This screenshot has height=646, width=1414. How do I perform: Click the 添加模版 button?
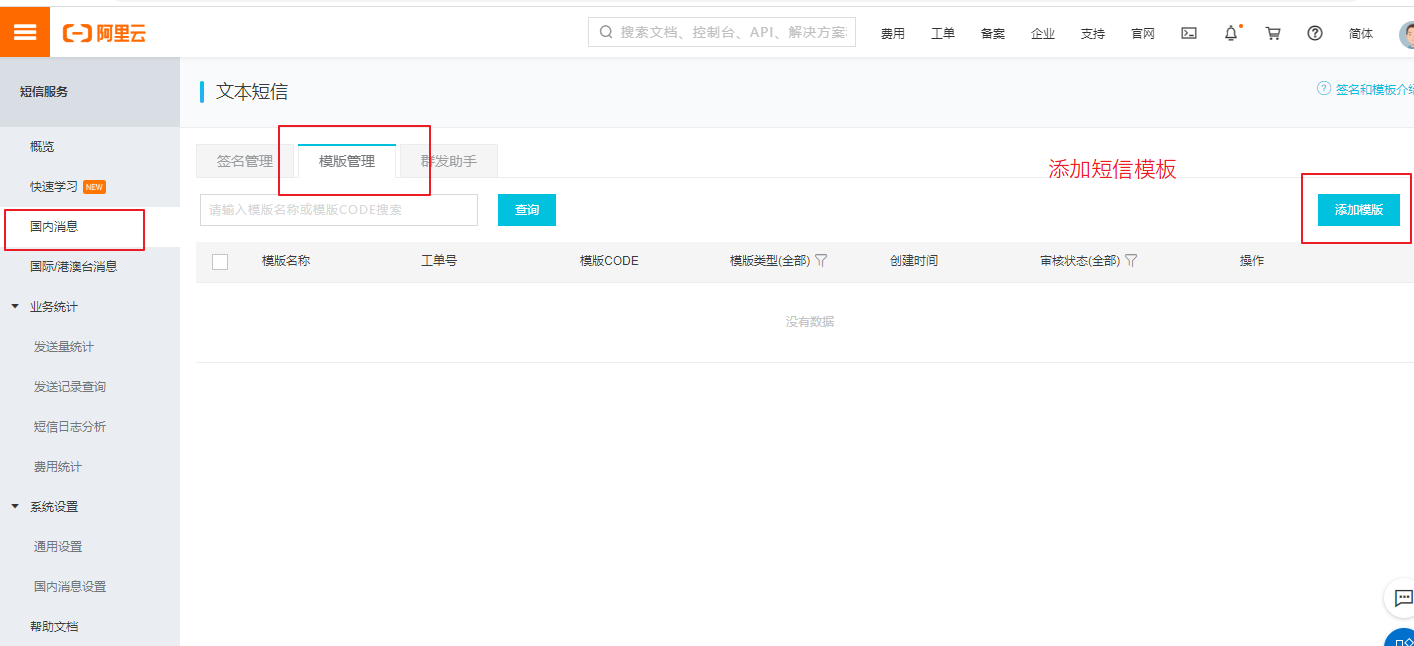(1358, 209)
